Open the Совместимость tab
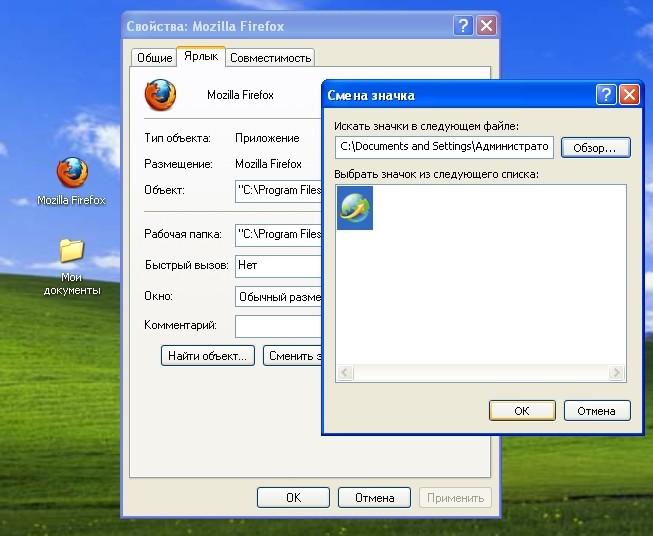 (x=270, y=58)
